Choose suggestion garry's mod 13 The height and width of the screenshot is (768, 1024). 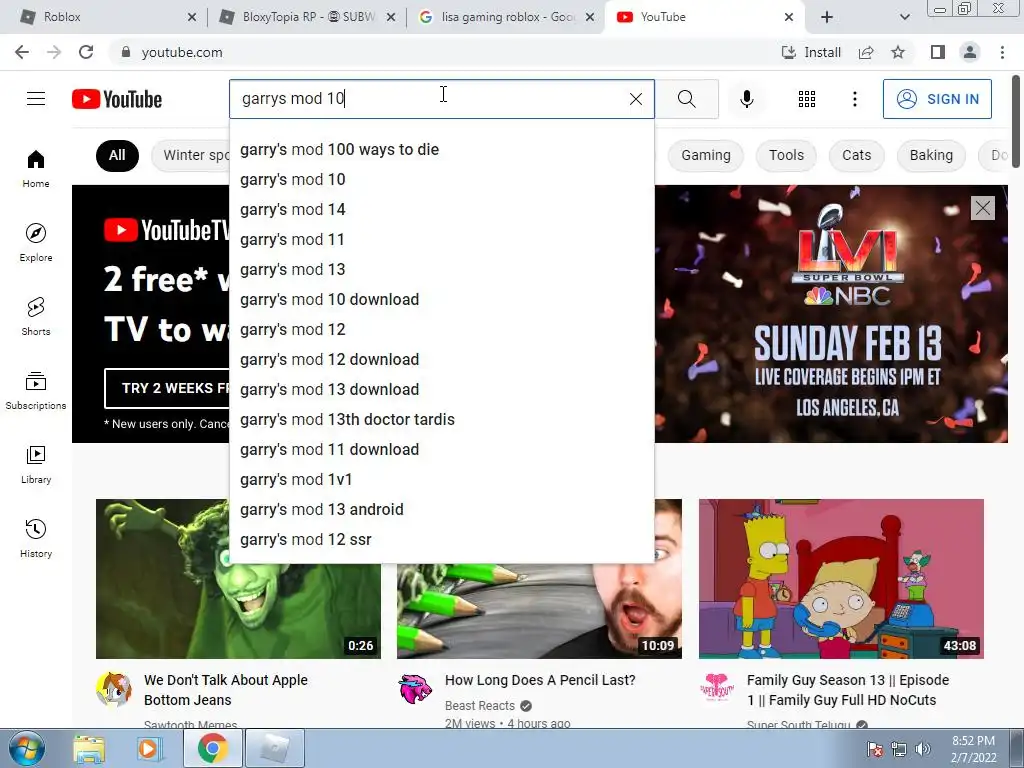coord(441,270)
